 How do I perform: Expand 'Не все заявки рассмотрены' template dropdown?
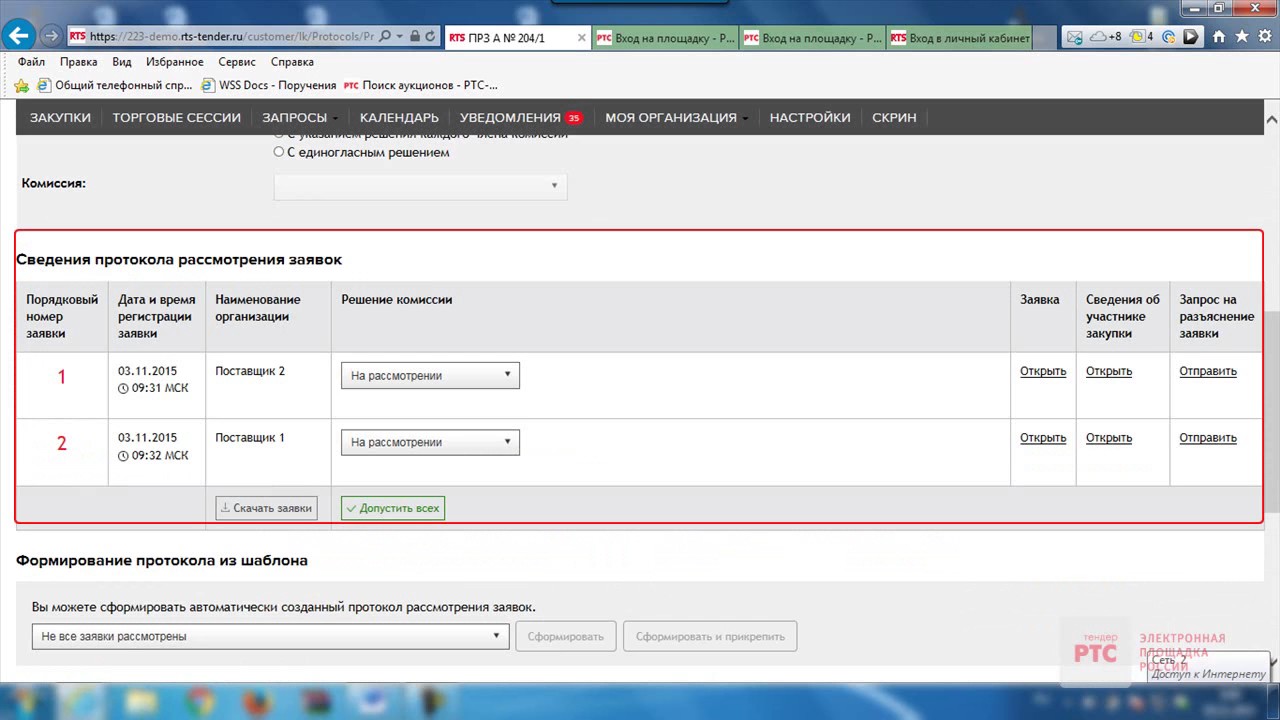tap(270, 636)
